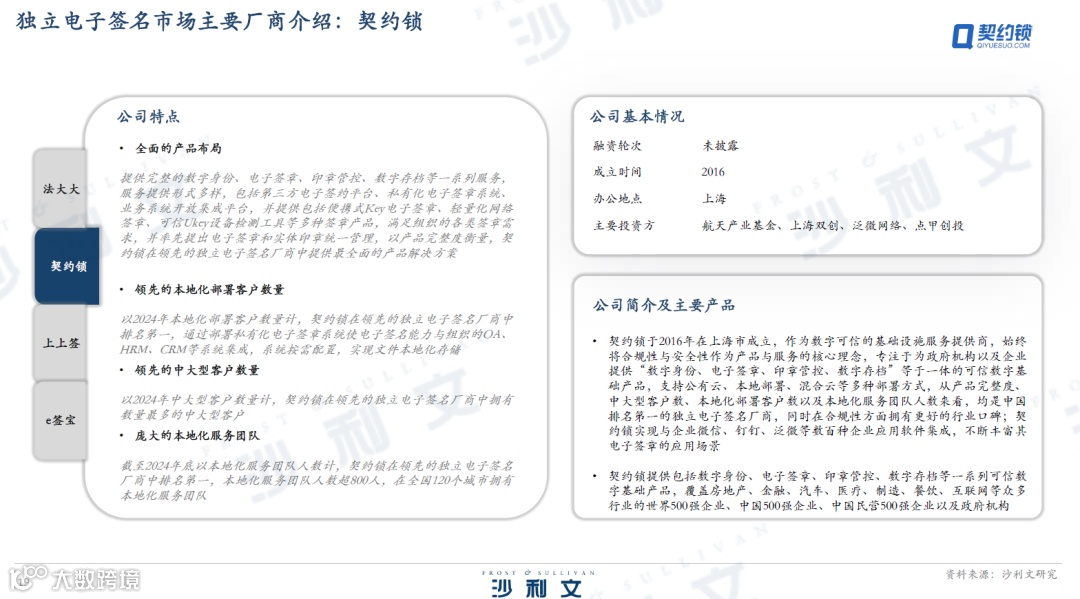Click the 2016 founding year value
Screen dimensions: 1080x599
713,172
